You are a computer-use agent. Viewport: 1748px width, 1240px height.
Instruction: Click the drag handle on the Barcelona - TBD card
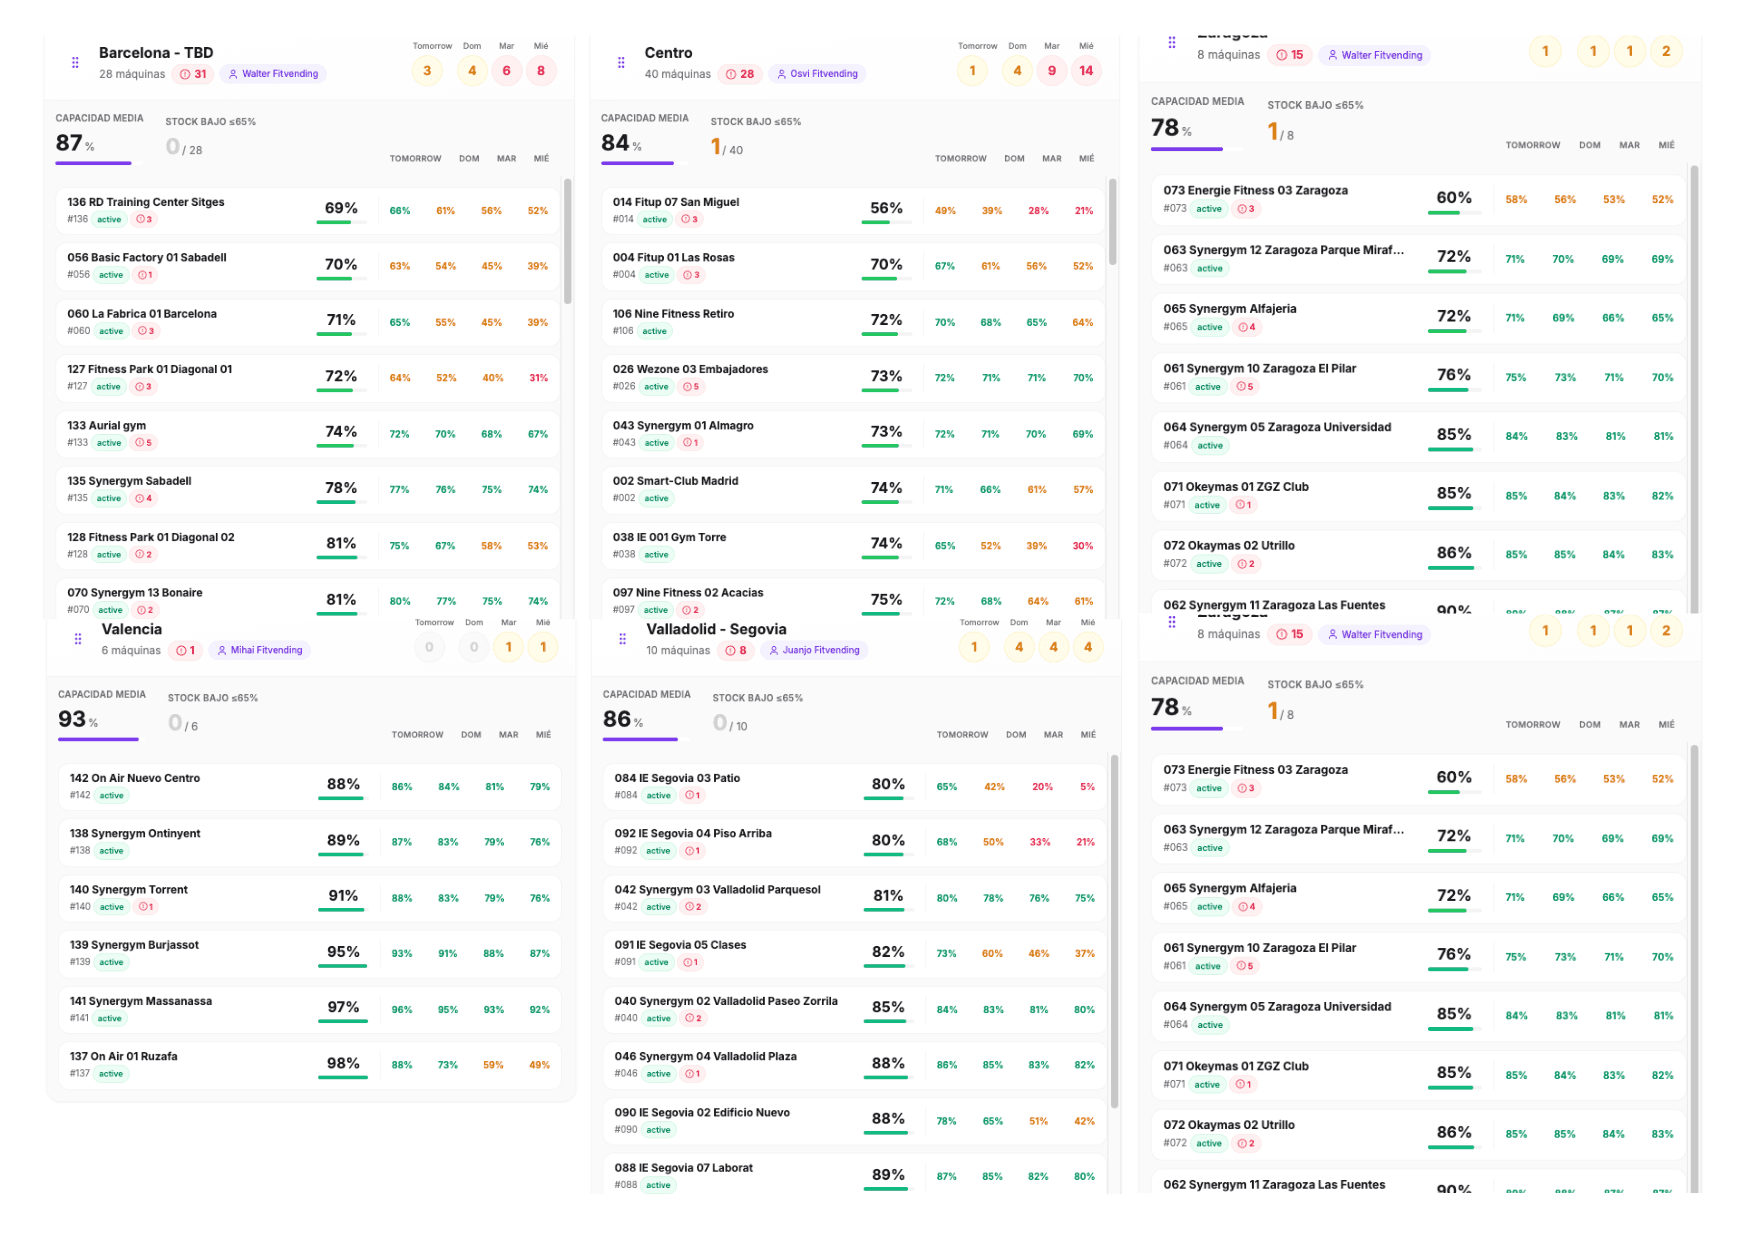point(75,63)
